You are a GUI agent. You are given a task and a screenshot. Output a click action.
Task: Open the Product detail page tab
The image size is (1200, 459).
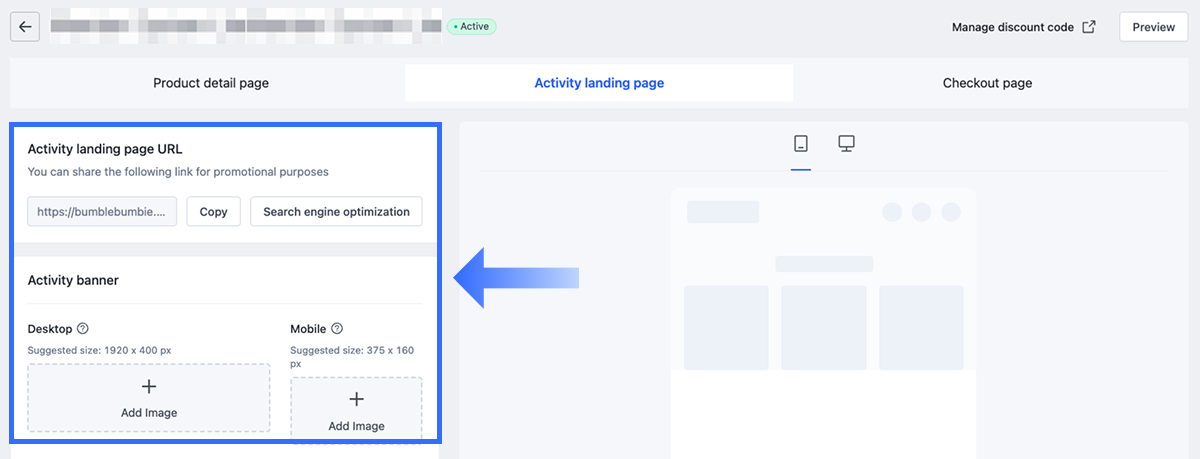pos(211,83)
